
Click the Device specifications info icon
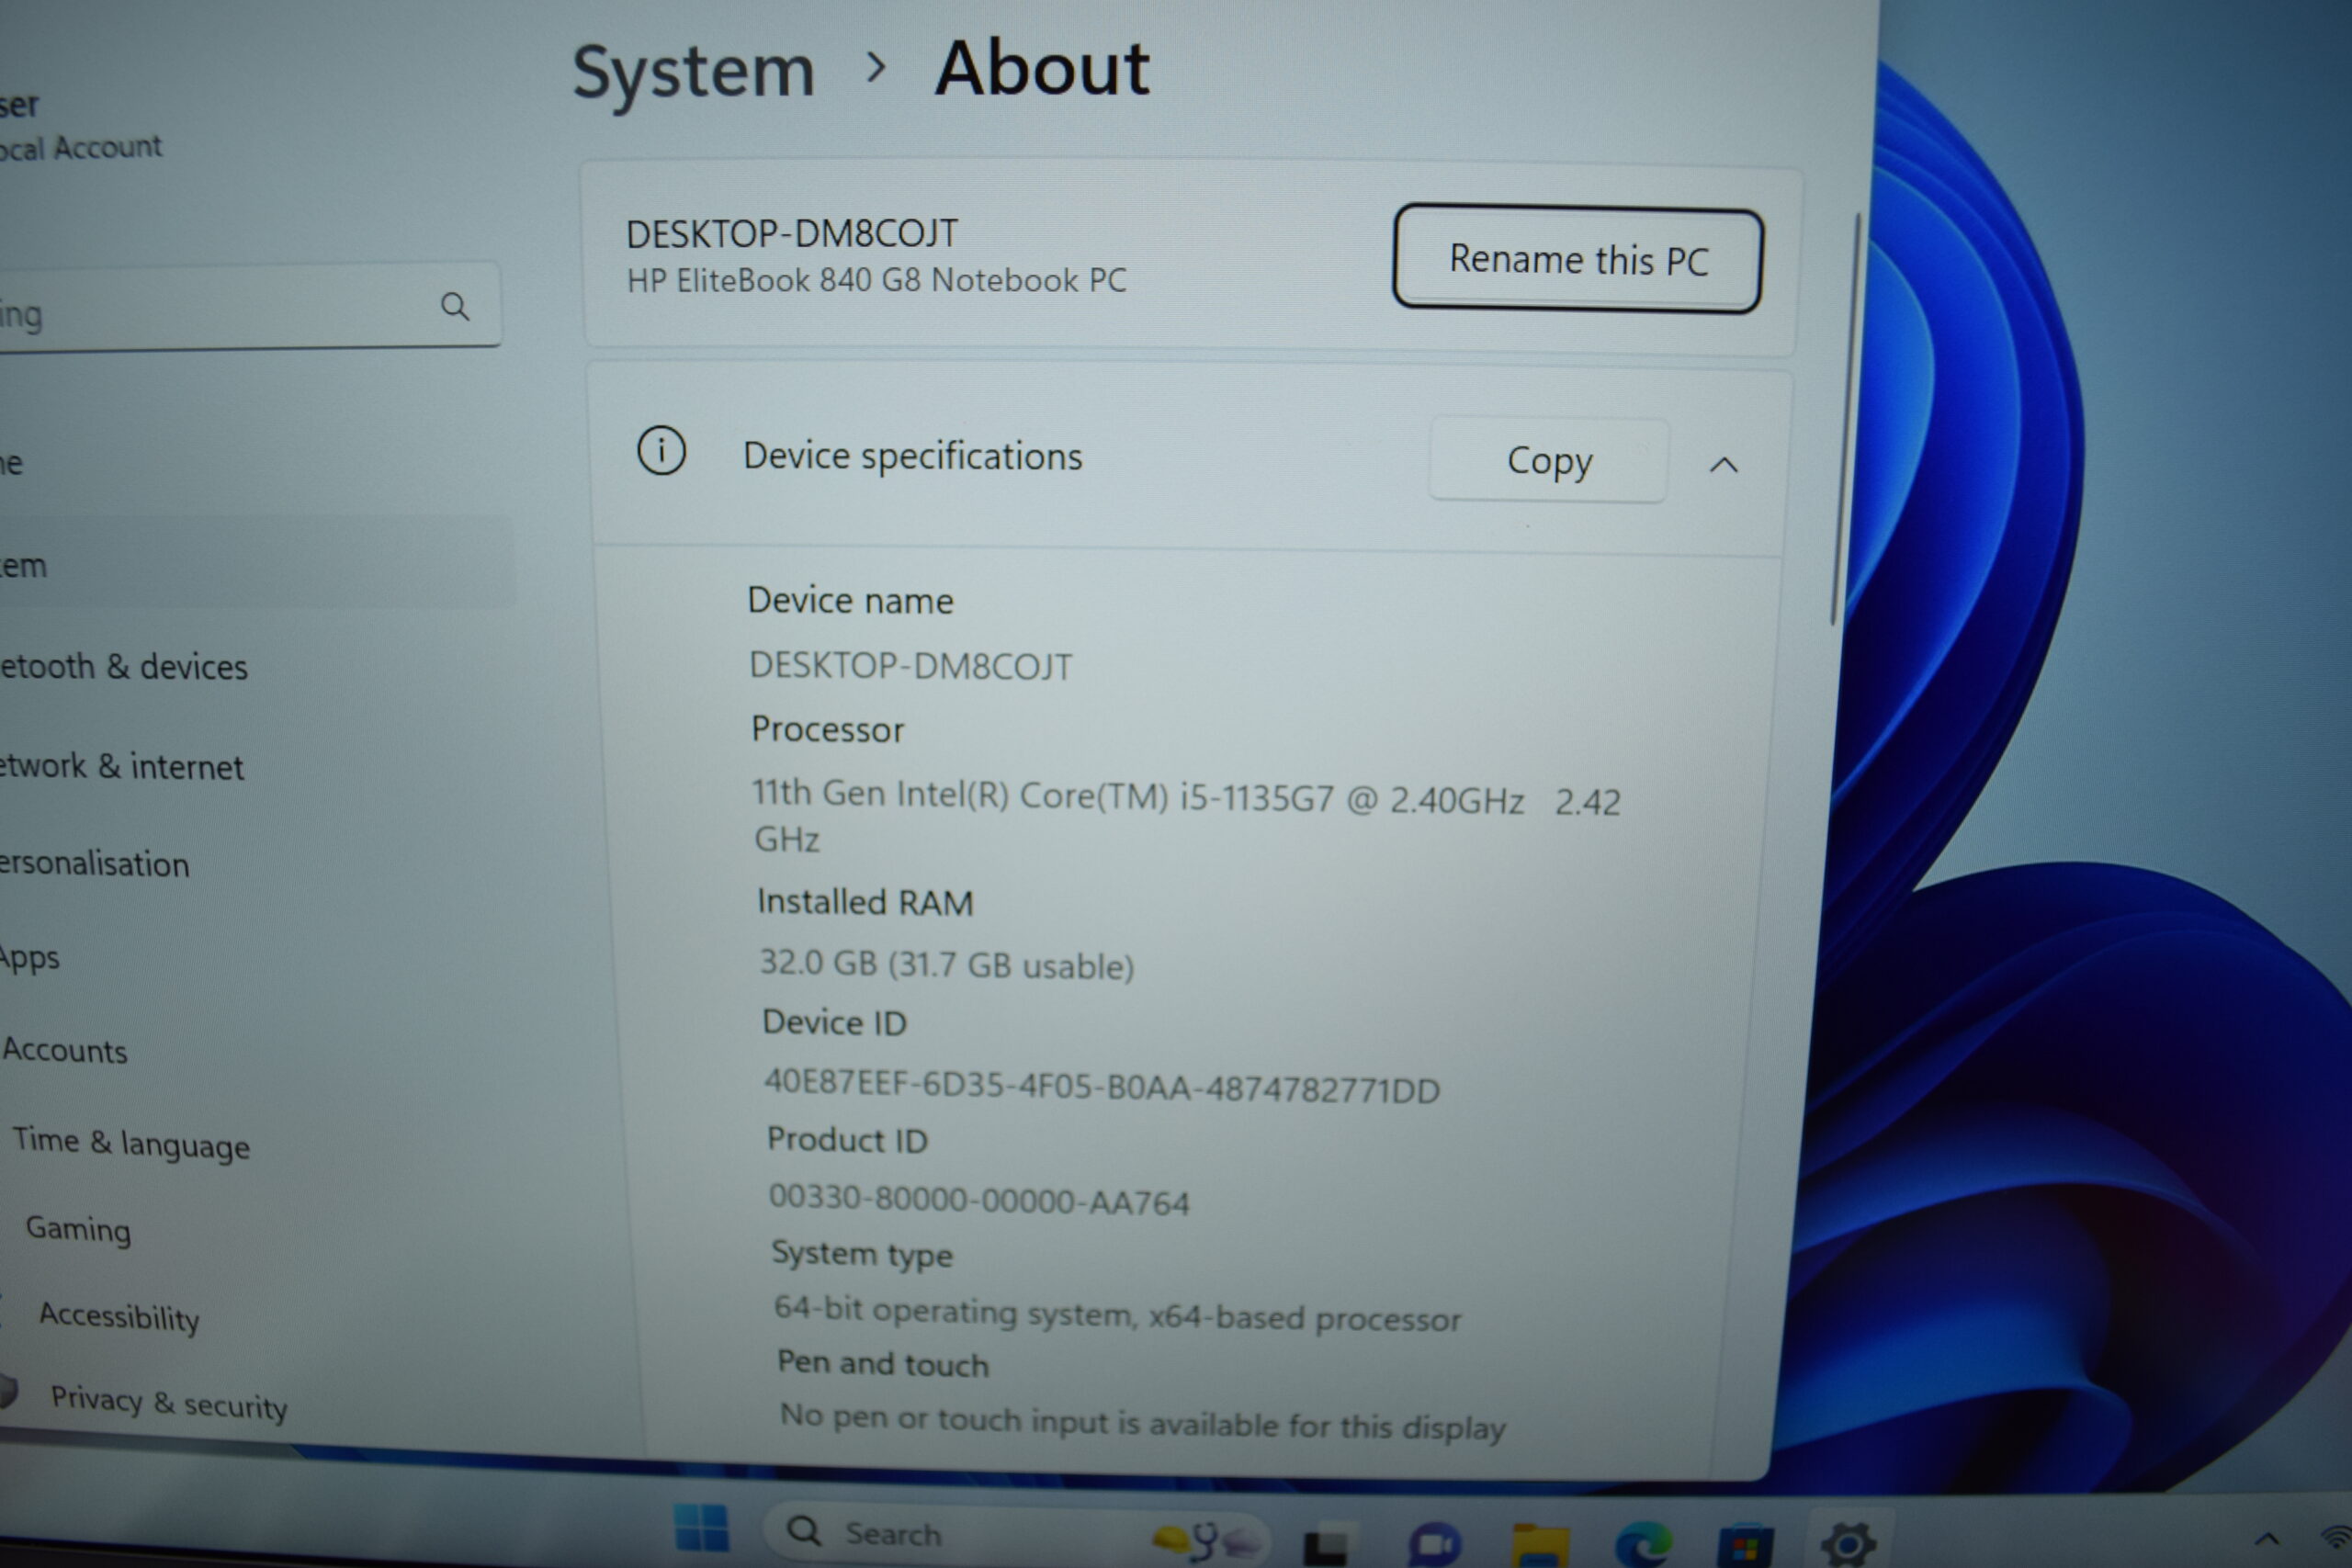pos(662,451)
